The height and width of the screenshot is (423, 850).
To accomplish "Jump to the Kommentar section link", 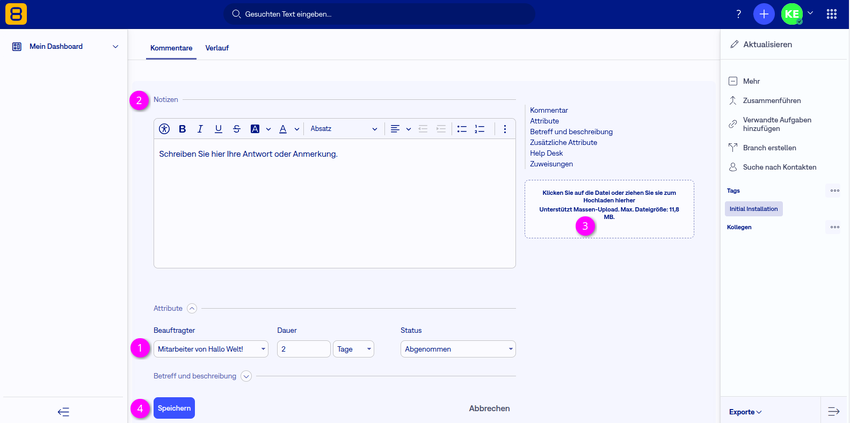I will [549, 110].
